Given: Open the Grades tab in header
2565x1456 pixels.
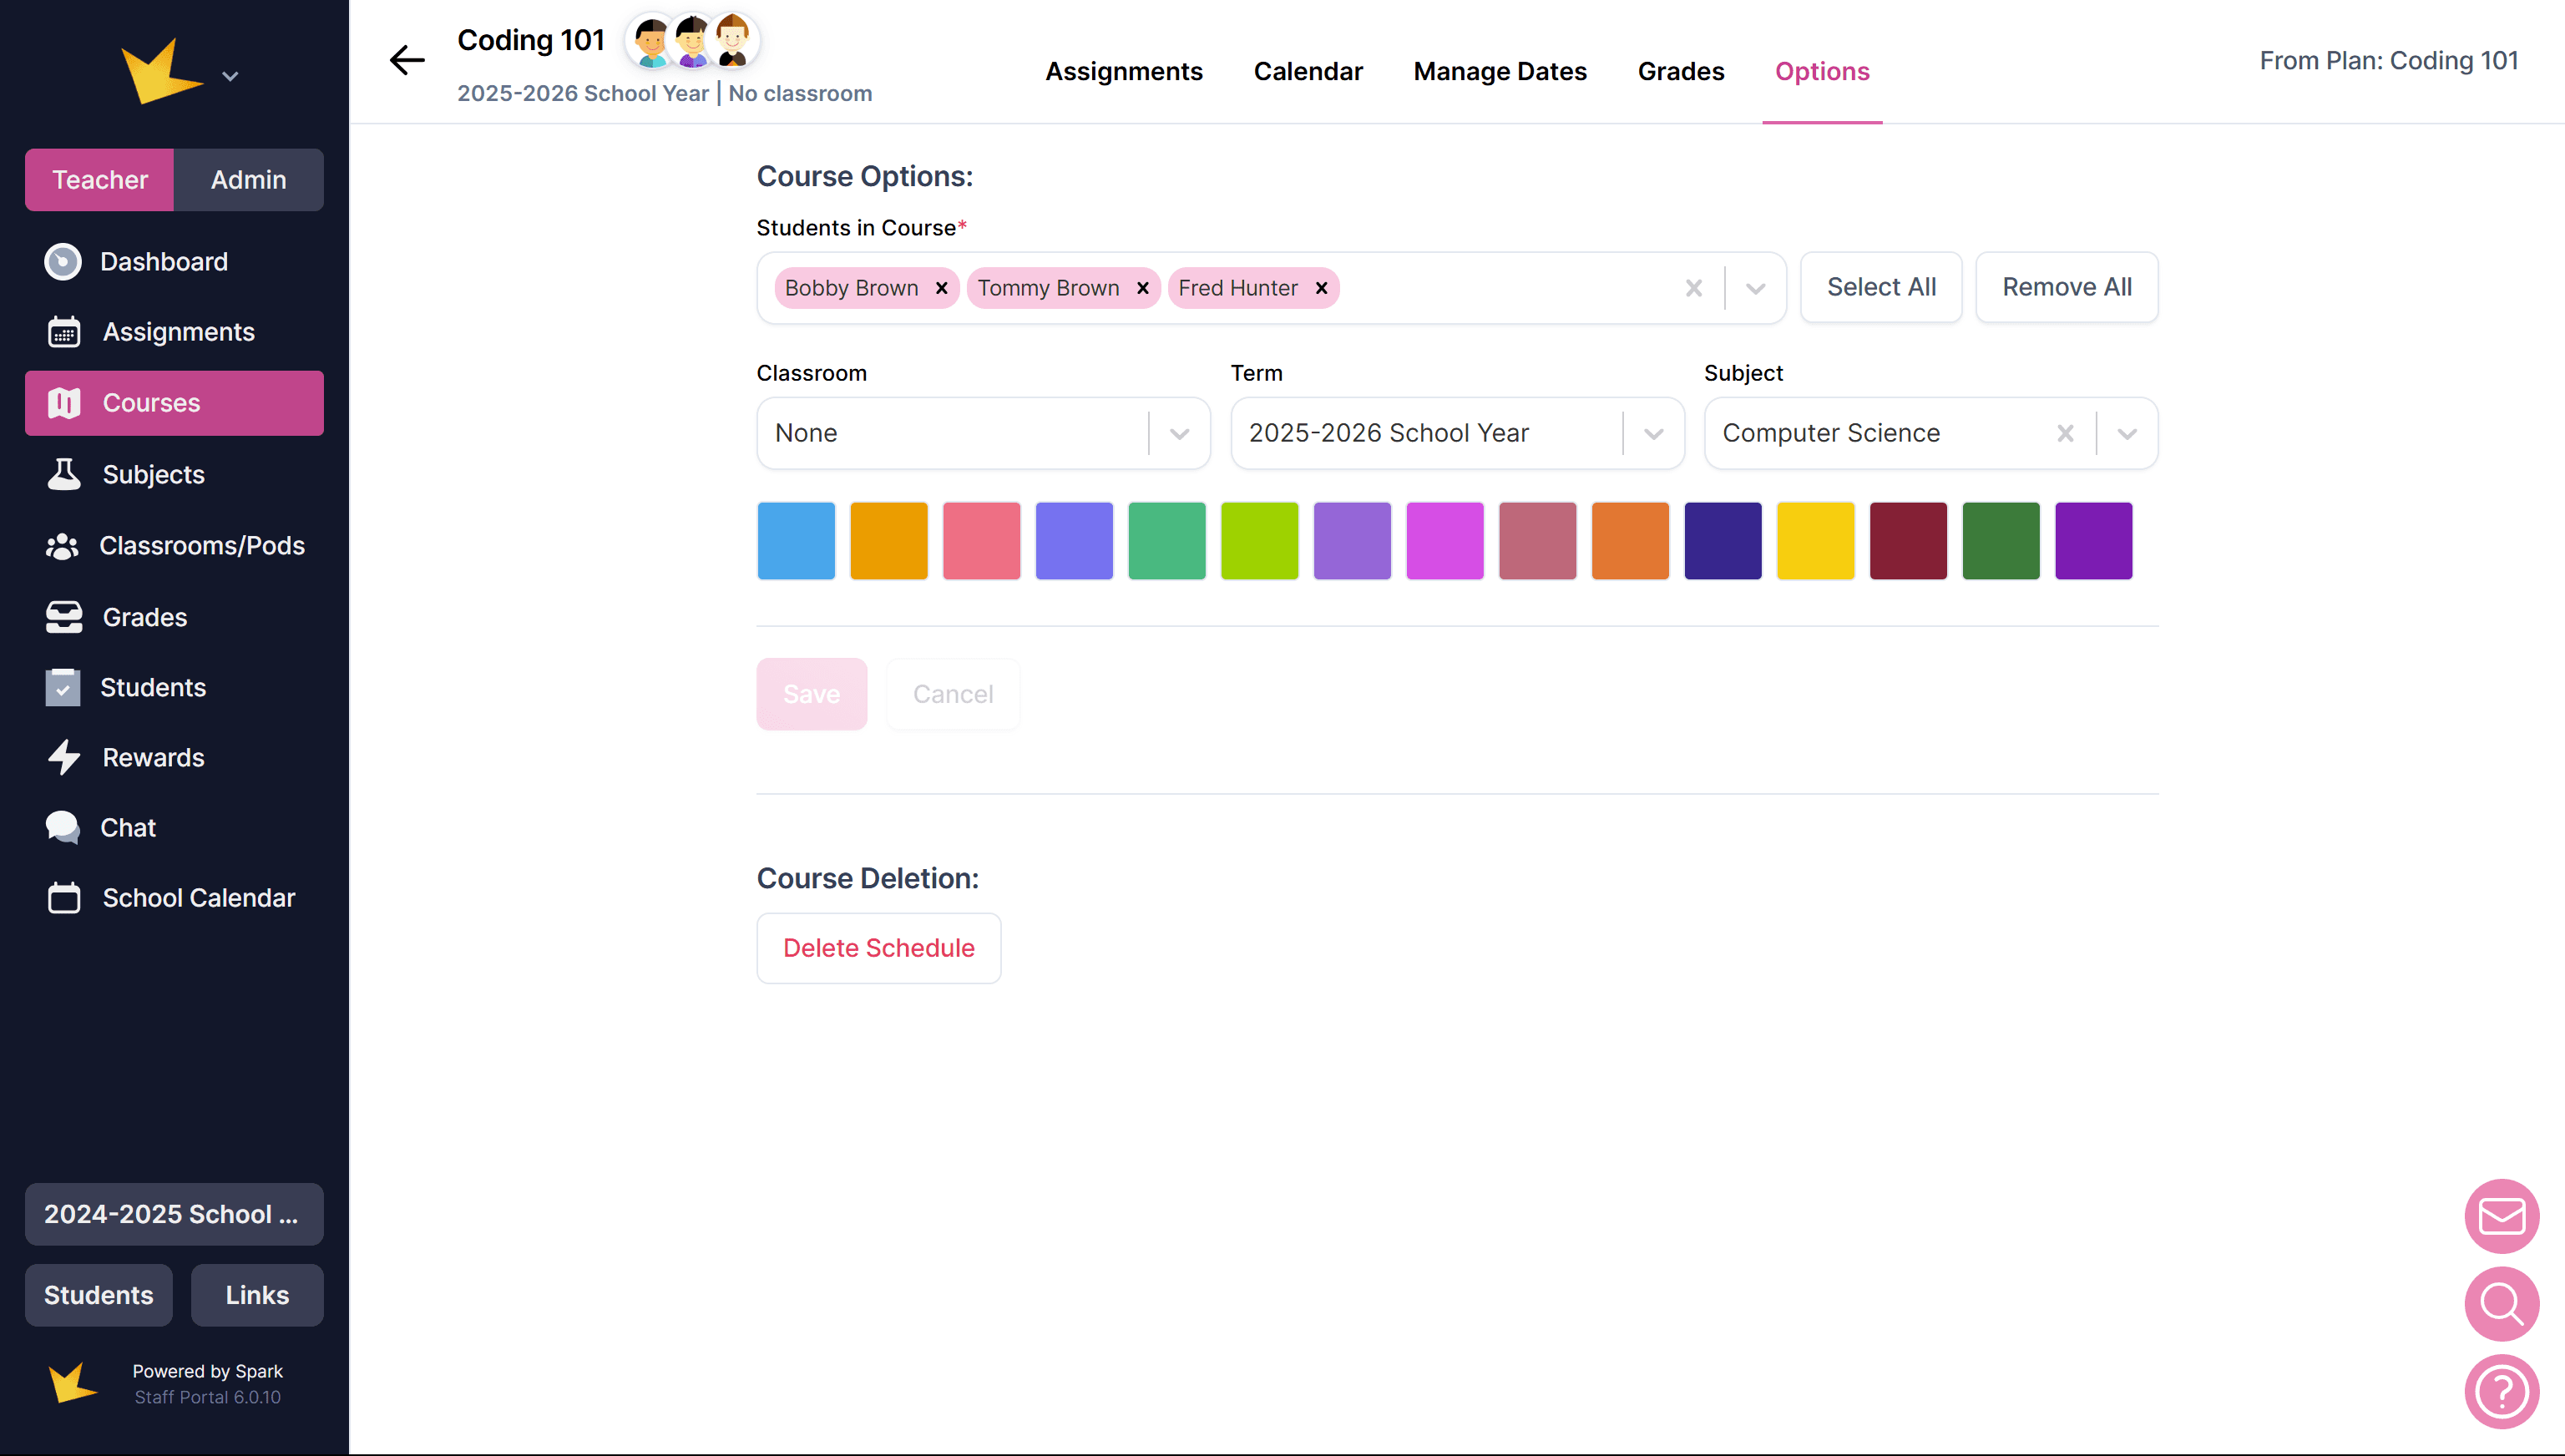Looking at the screenshot, I should coord(1680,72).
